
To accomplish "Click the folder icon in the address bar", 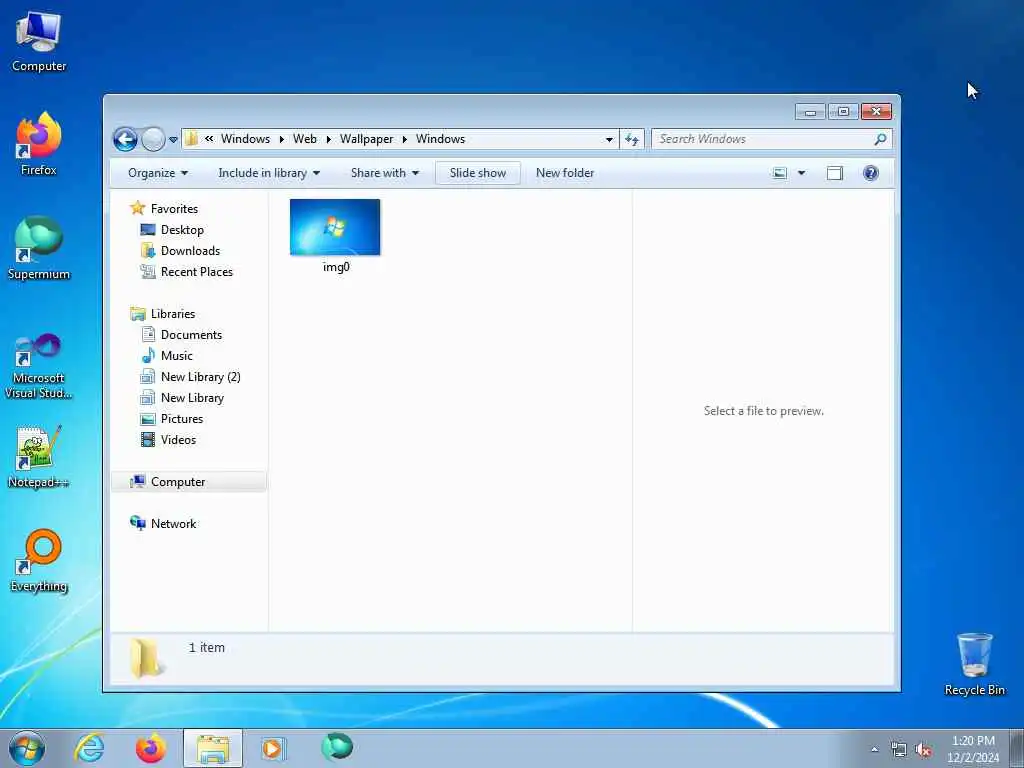I will coord(191,139).
